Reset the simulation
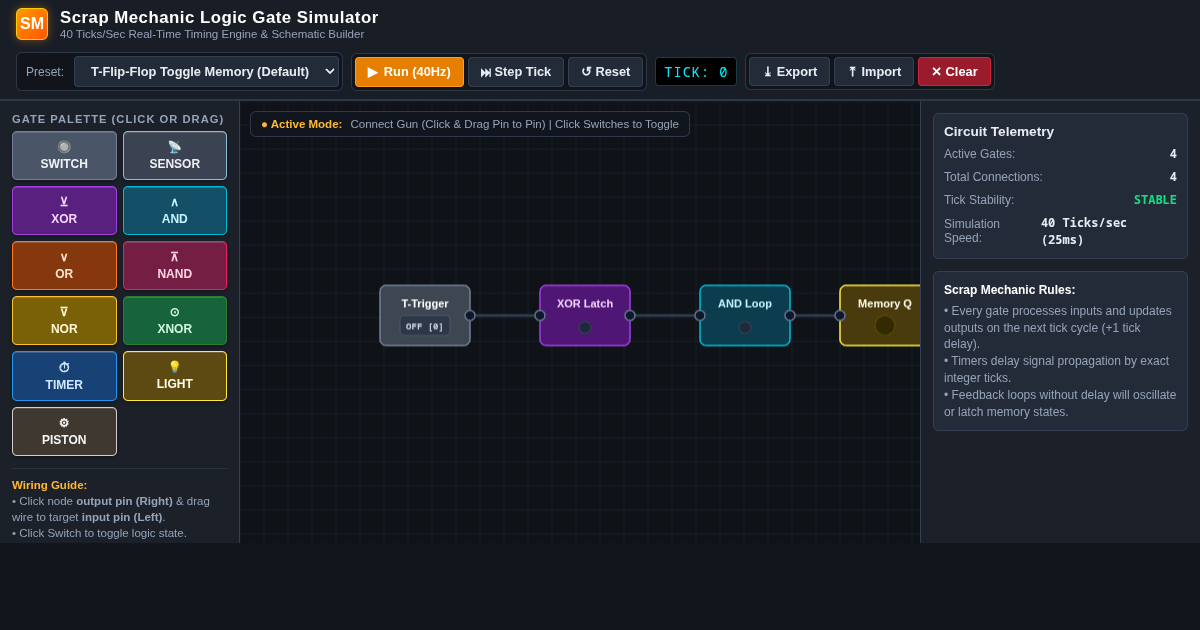Viewport: 1200px width, 630px height. 605,72
